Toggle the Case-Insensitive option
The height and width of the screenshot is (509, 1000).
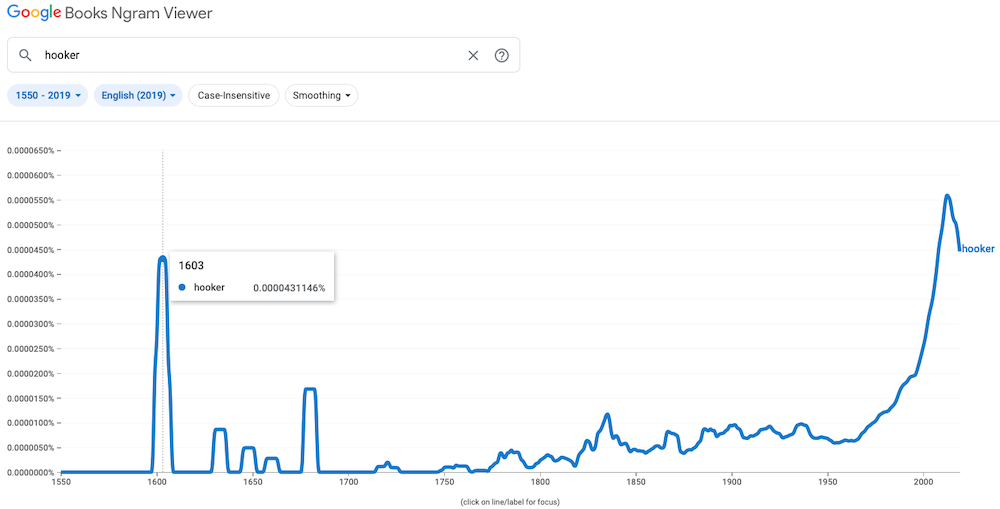233,96
